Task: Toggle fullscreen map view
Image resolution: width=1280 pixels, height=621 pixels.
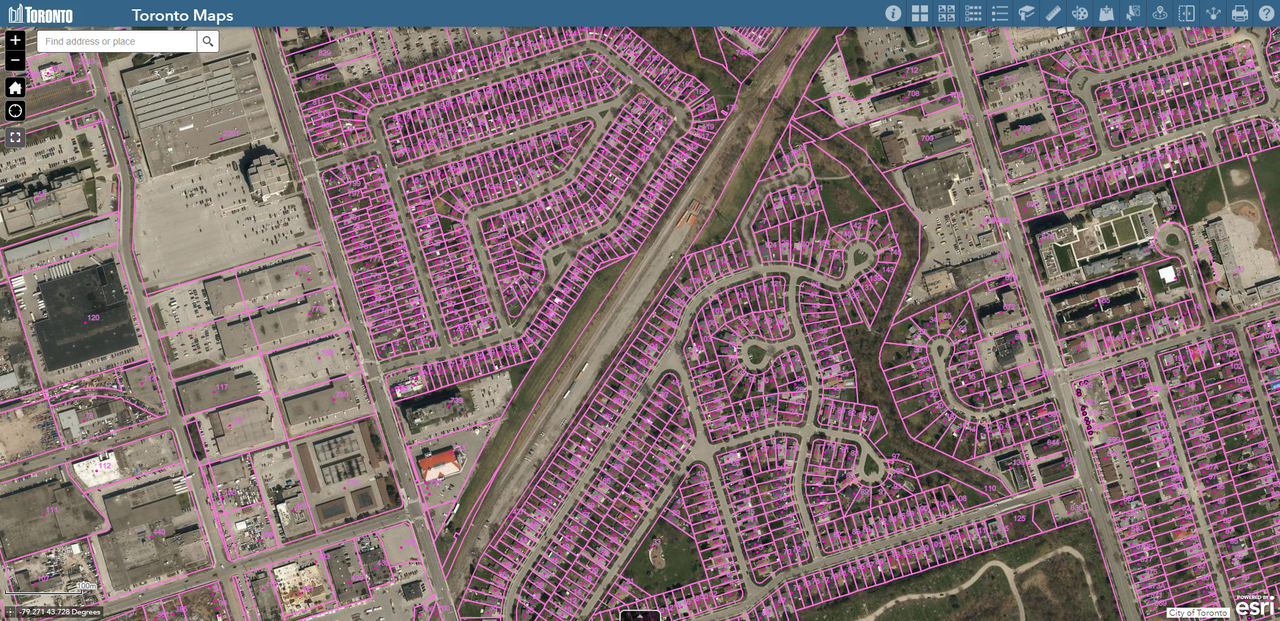Action: (x=15, y=137)
